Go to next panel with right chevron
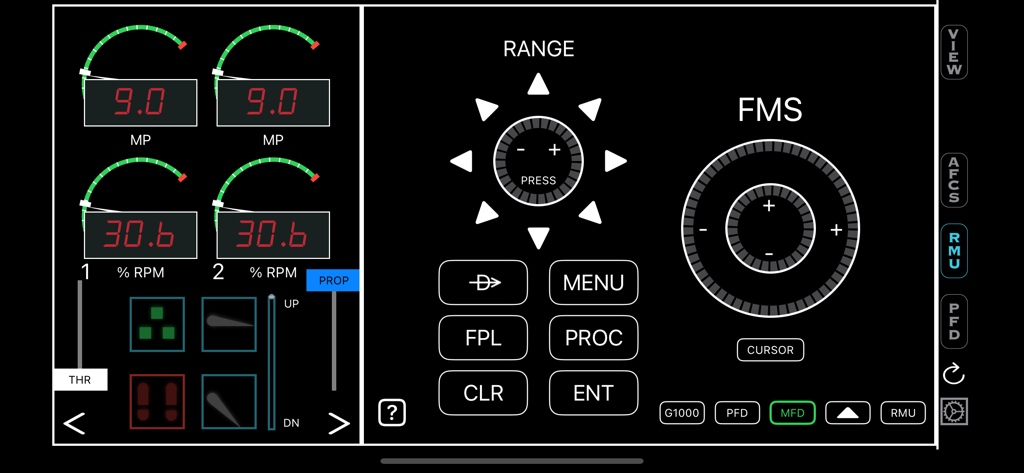This screenshot has width=1024, height=473. pyautogui.click(x=338, y=424)
